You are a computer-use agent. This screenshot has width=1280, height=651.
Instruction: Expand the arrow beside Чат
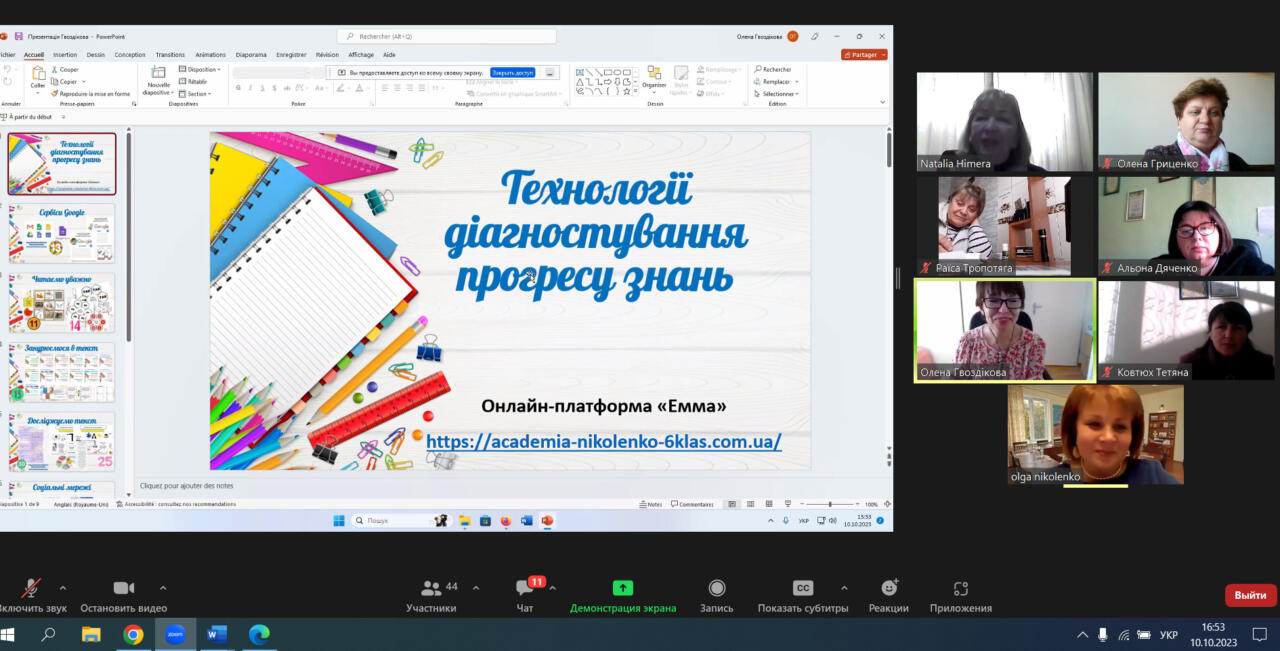[552, 588]
